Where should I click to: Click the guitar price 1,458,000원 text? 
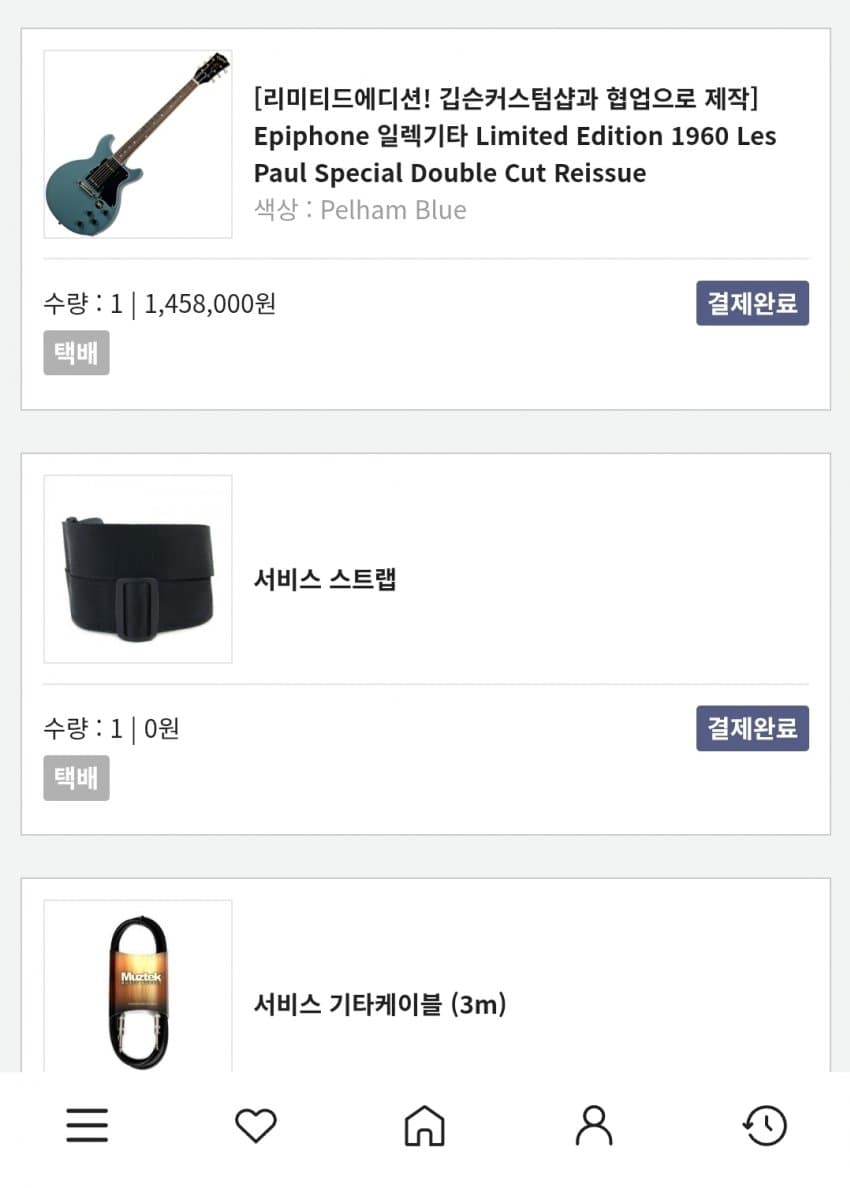tap(210, 304)
